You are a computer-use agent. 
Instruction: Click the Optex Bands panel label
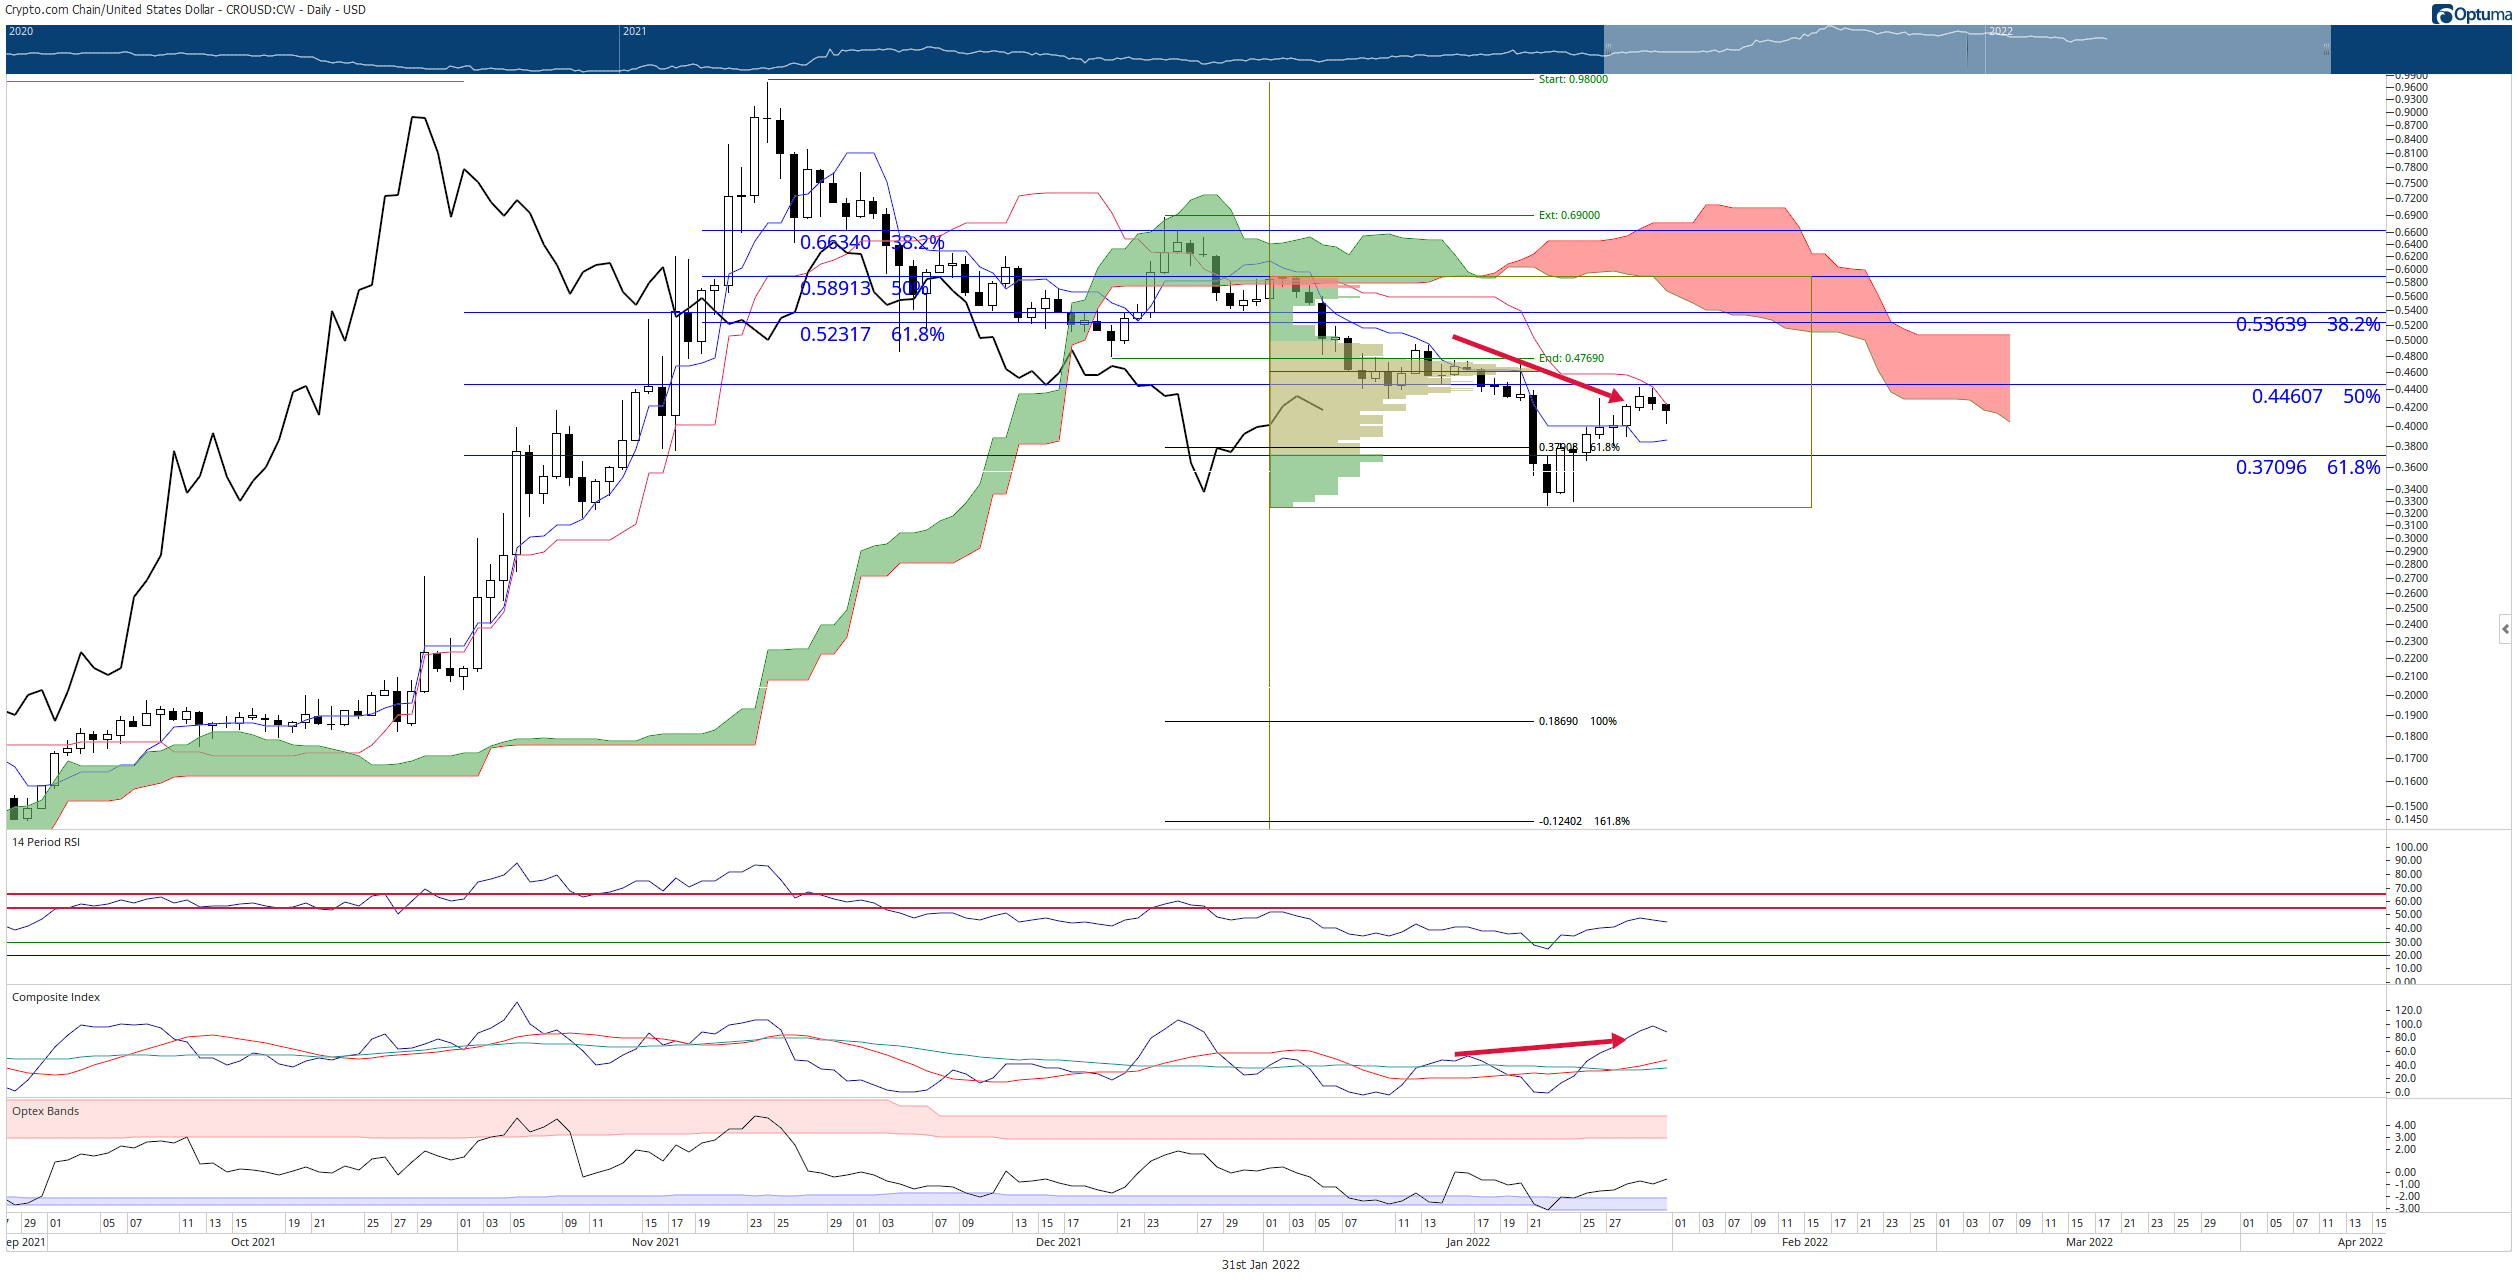click(x=45, y=1111)
